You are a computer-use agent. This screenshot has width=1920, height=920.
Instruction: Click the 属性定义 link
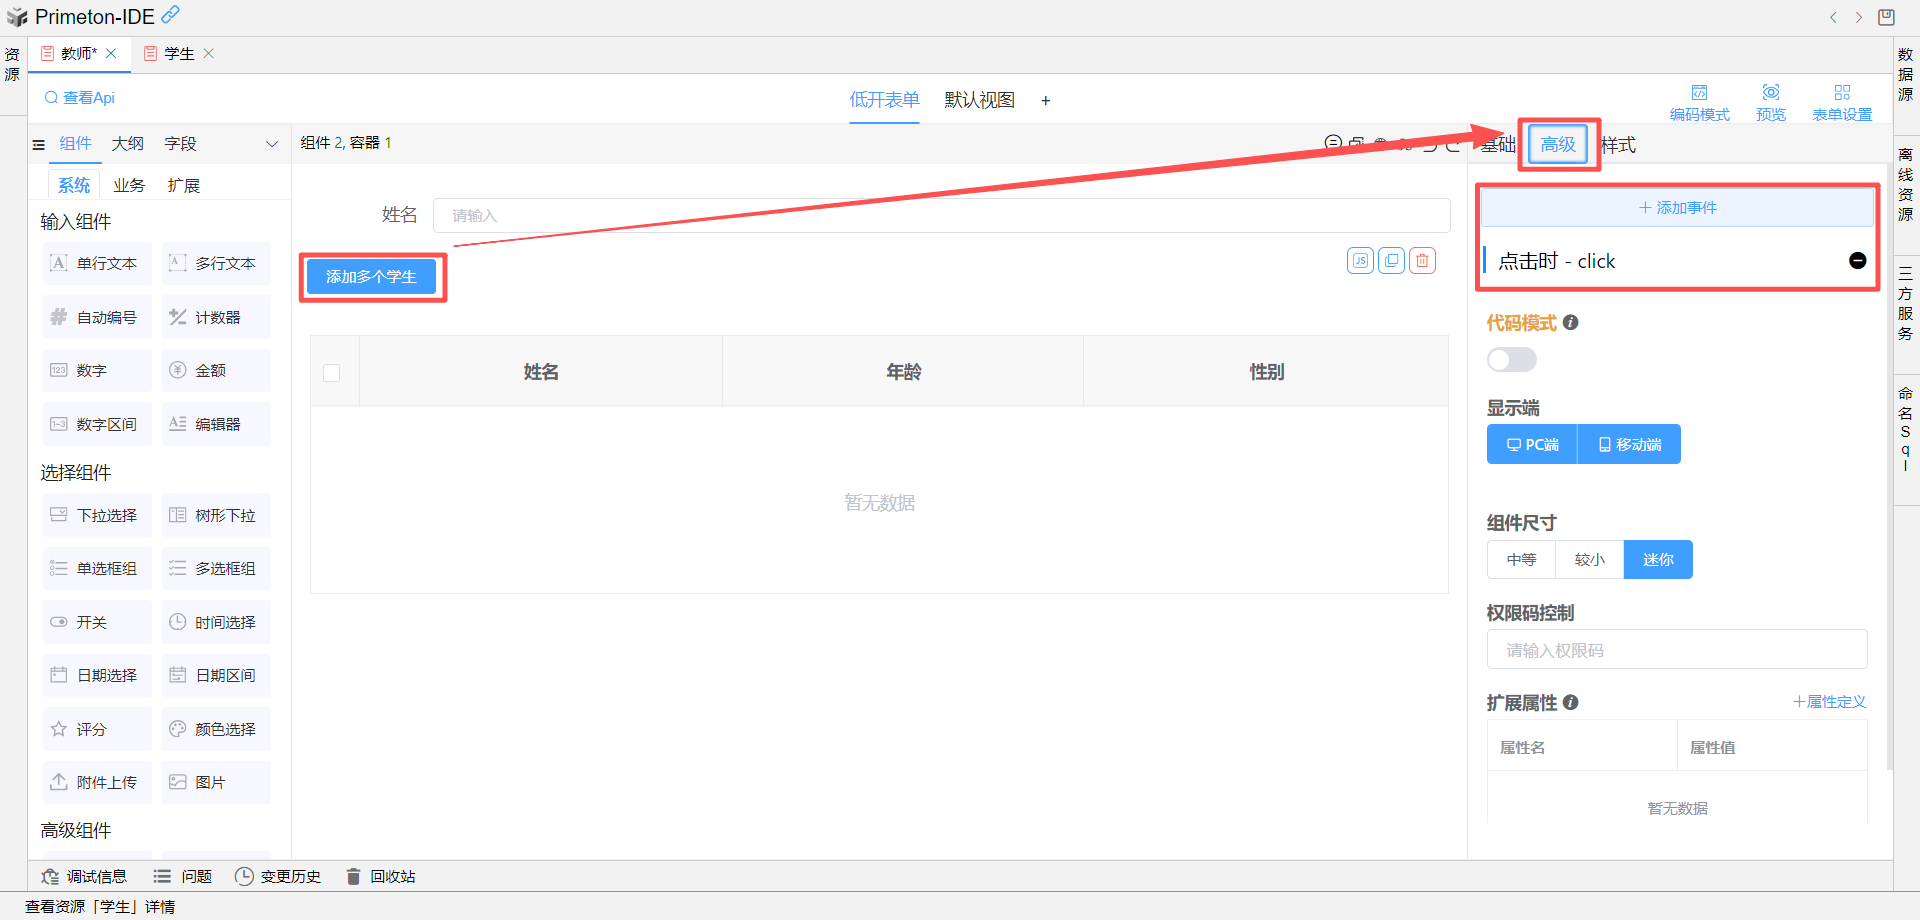(1830, 702)
